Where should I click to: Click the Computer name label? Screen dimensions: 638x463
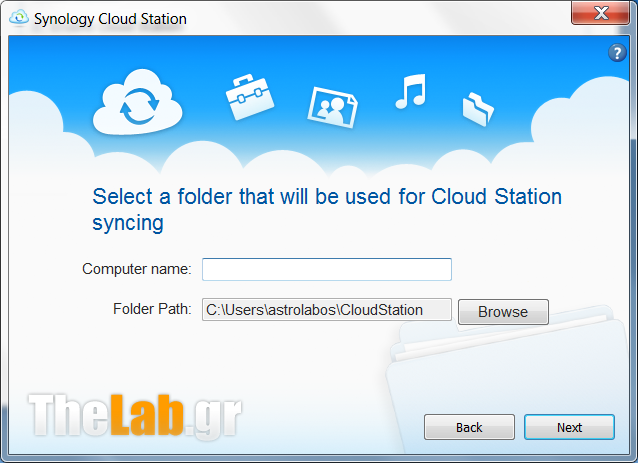[x=137, y=269]
